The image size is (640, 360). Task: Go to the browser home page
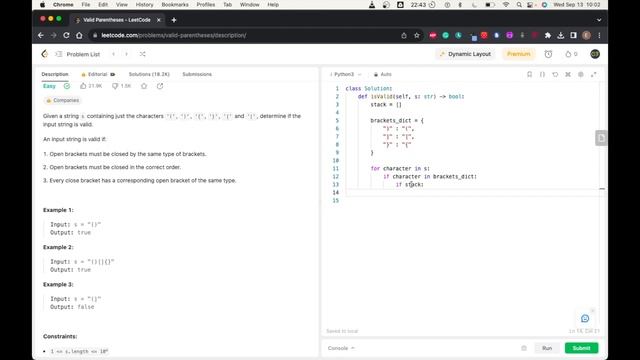[x=79, y=36]
